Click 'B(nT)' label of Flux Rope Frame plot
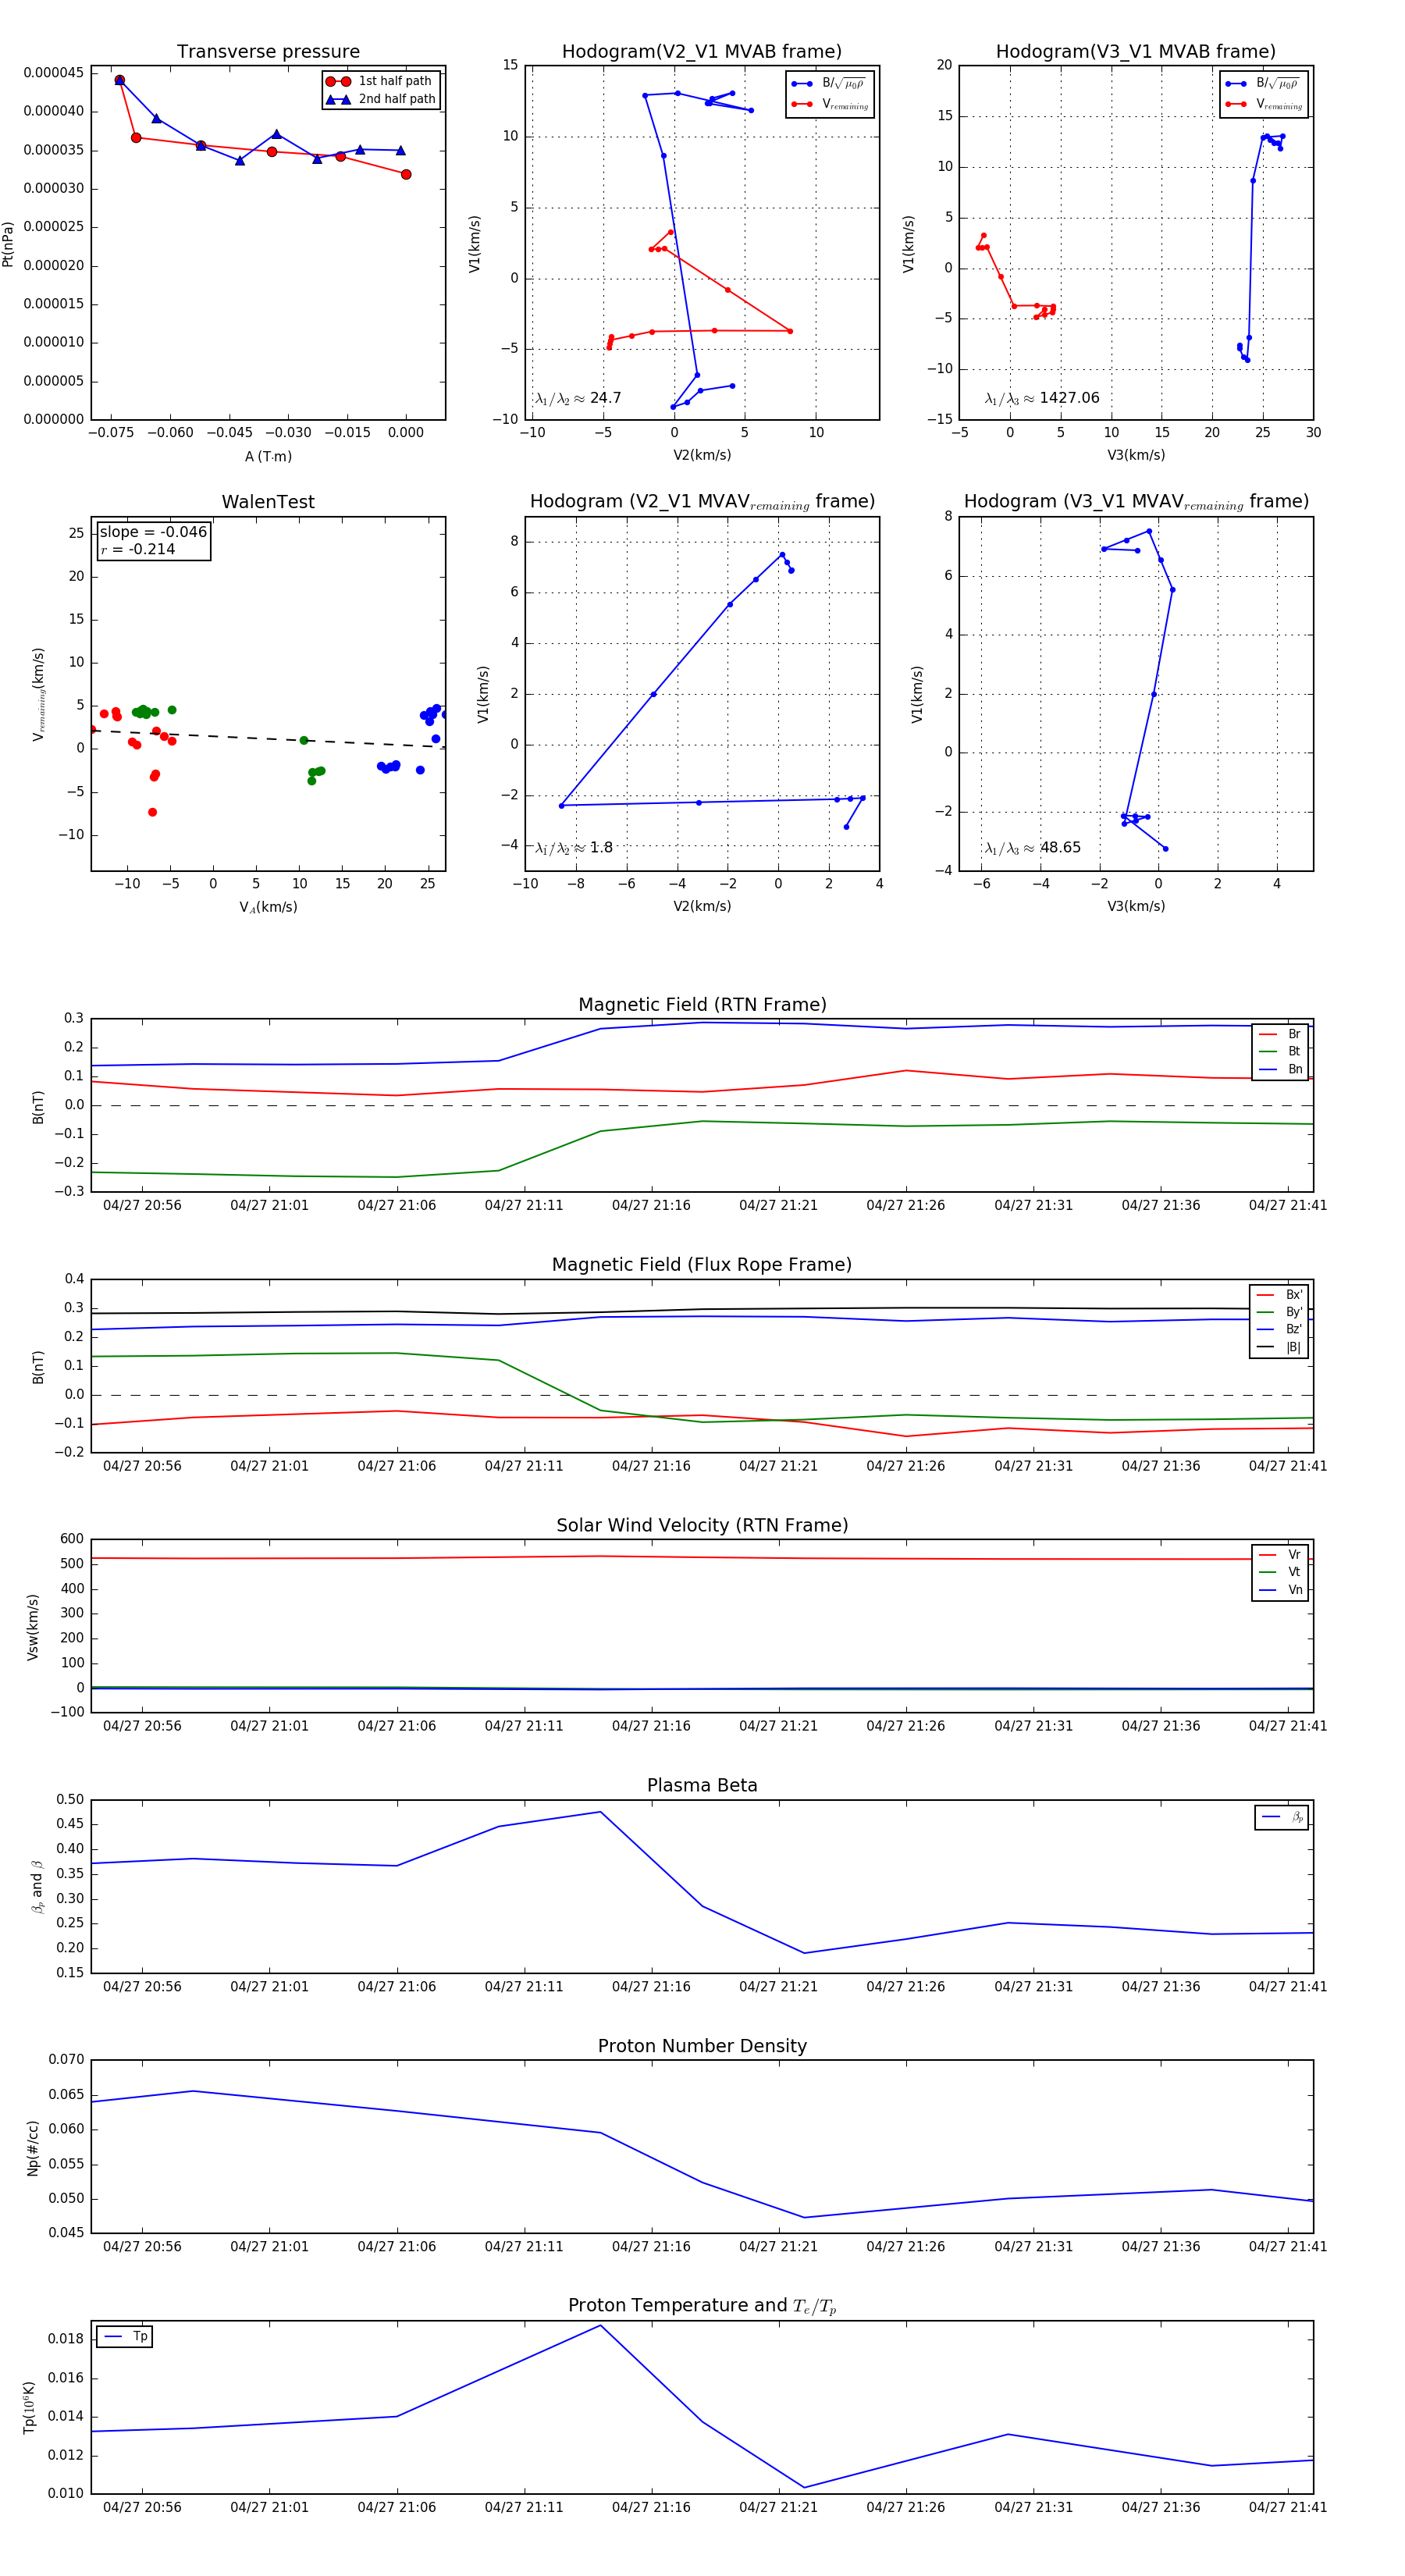 (x=38, y=1367)
